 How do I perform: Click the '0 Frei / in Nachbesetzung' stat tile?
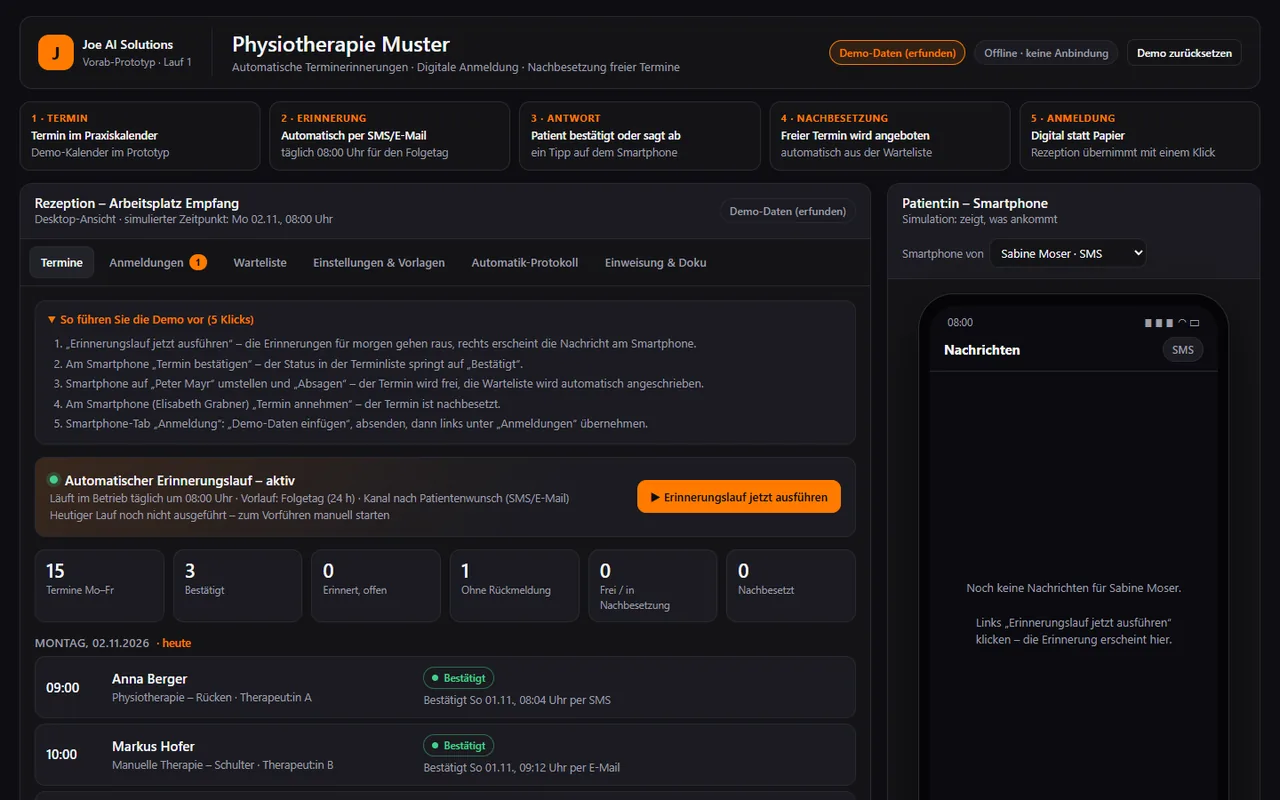click(652, 586)
